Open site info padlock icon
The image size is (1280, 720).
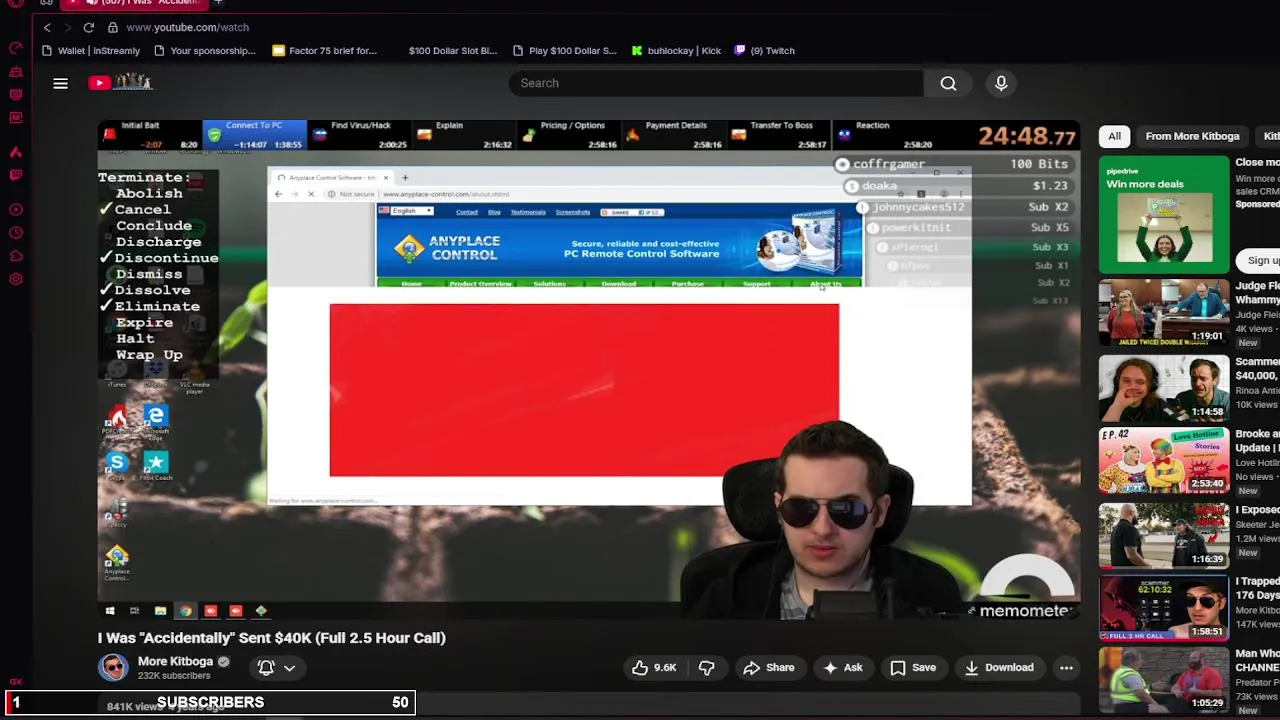pos(113,27)
